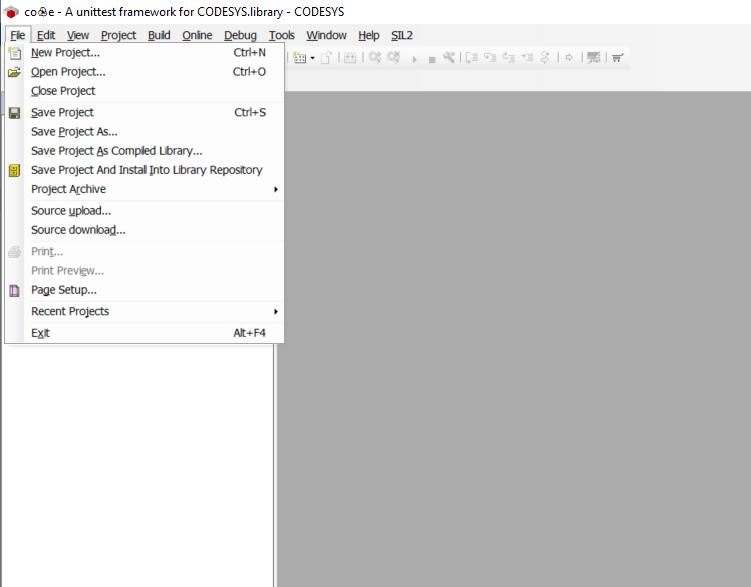The image size is (751, 587).
Task: Choose Close Project from the File menu
Action: (63, 91)
